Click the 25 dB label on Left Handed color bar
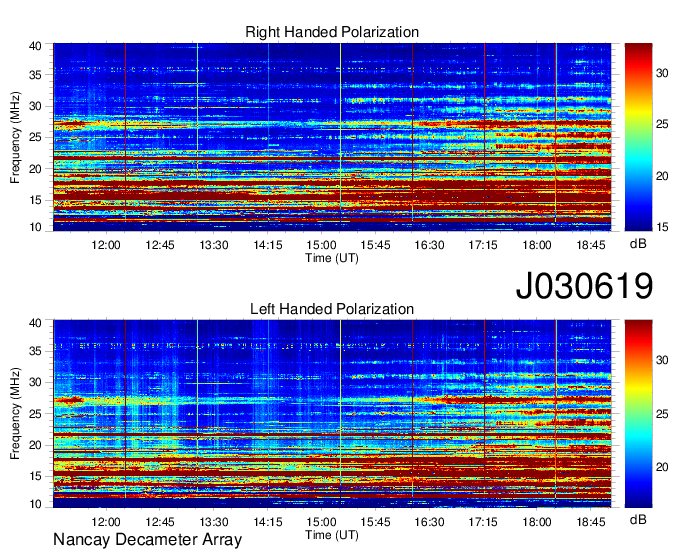 coord(662,414)
